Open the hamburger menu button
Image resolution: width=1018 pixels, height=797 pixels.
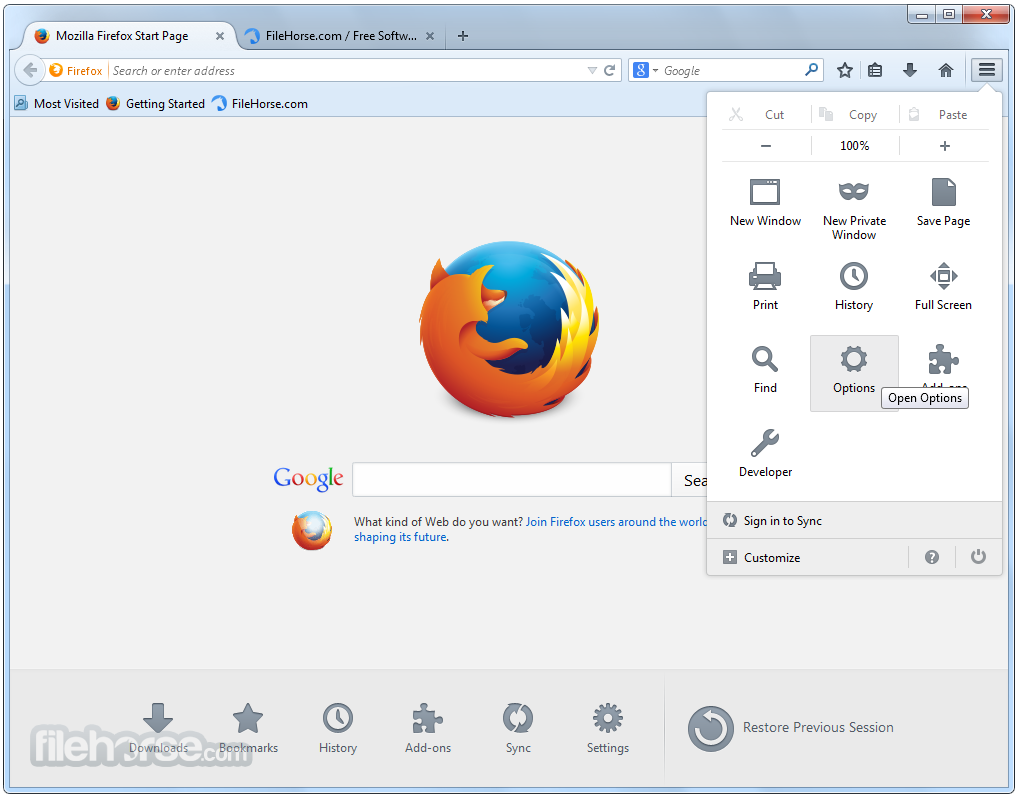(987, 70)
